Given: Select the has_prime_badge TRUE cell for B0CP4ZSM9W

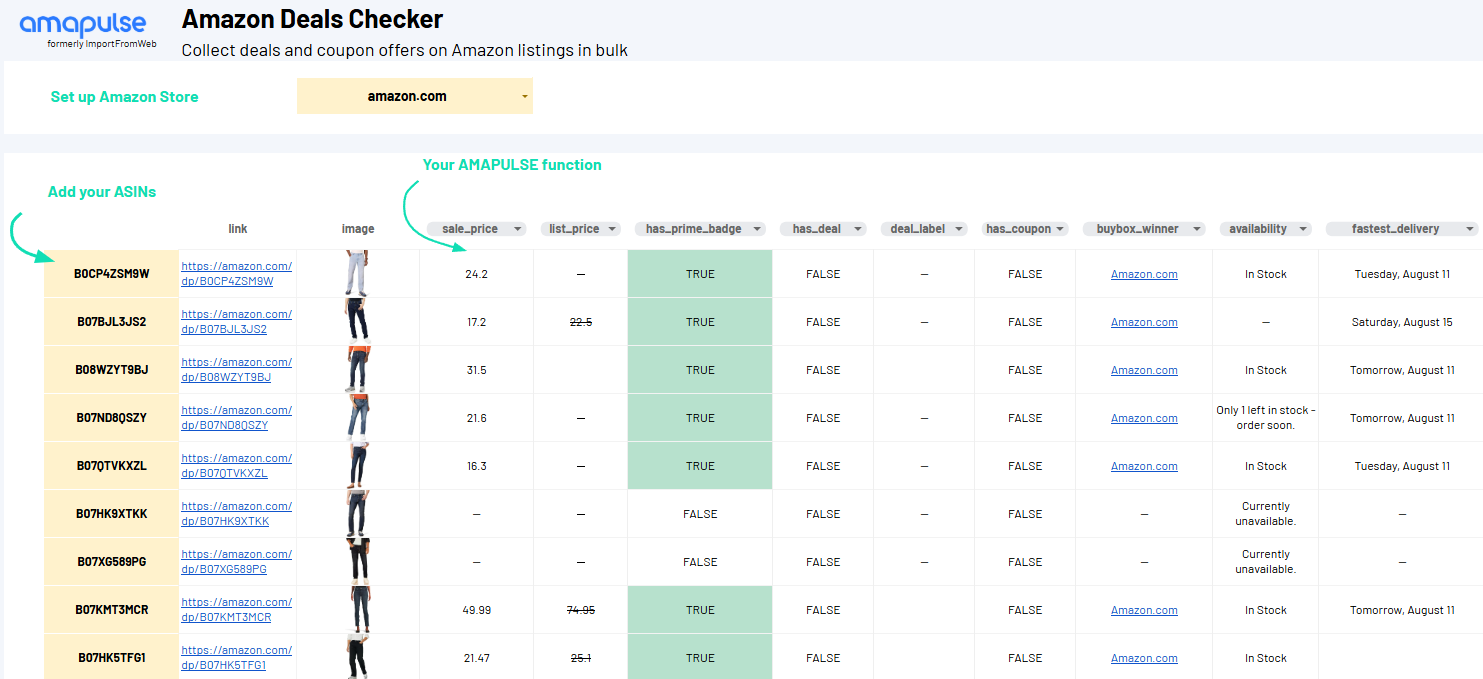Looking at the screenshot, I should tap(700, 274).
